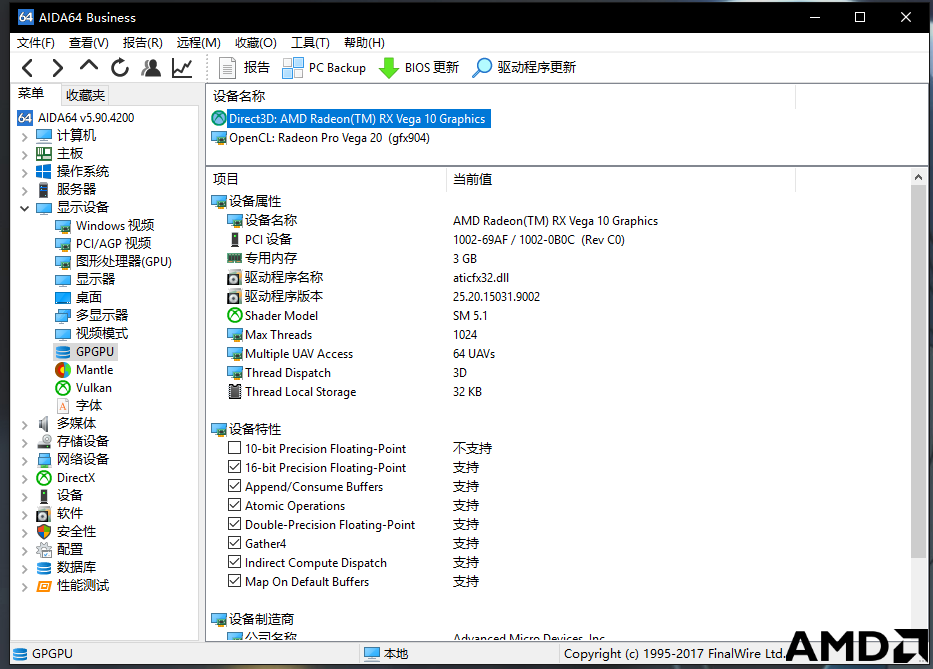Viewport: 933px width, 669px height.
Task: Start BIOS 更新 with the green arrow
Action: (419, 68)
